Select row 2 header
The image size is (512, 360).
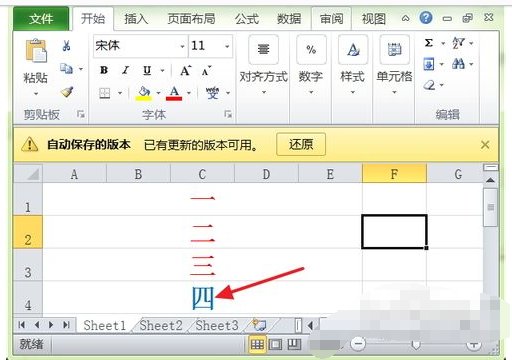[28, 232]
